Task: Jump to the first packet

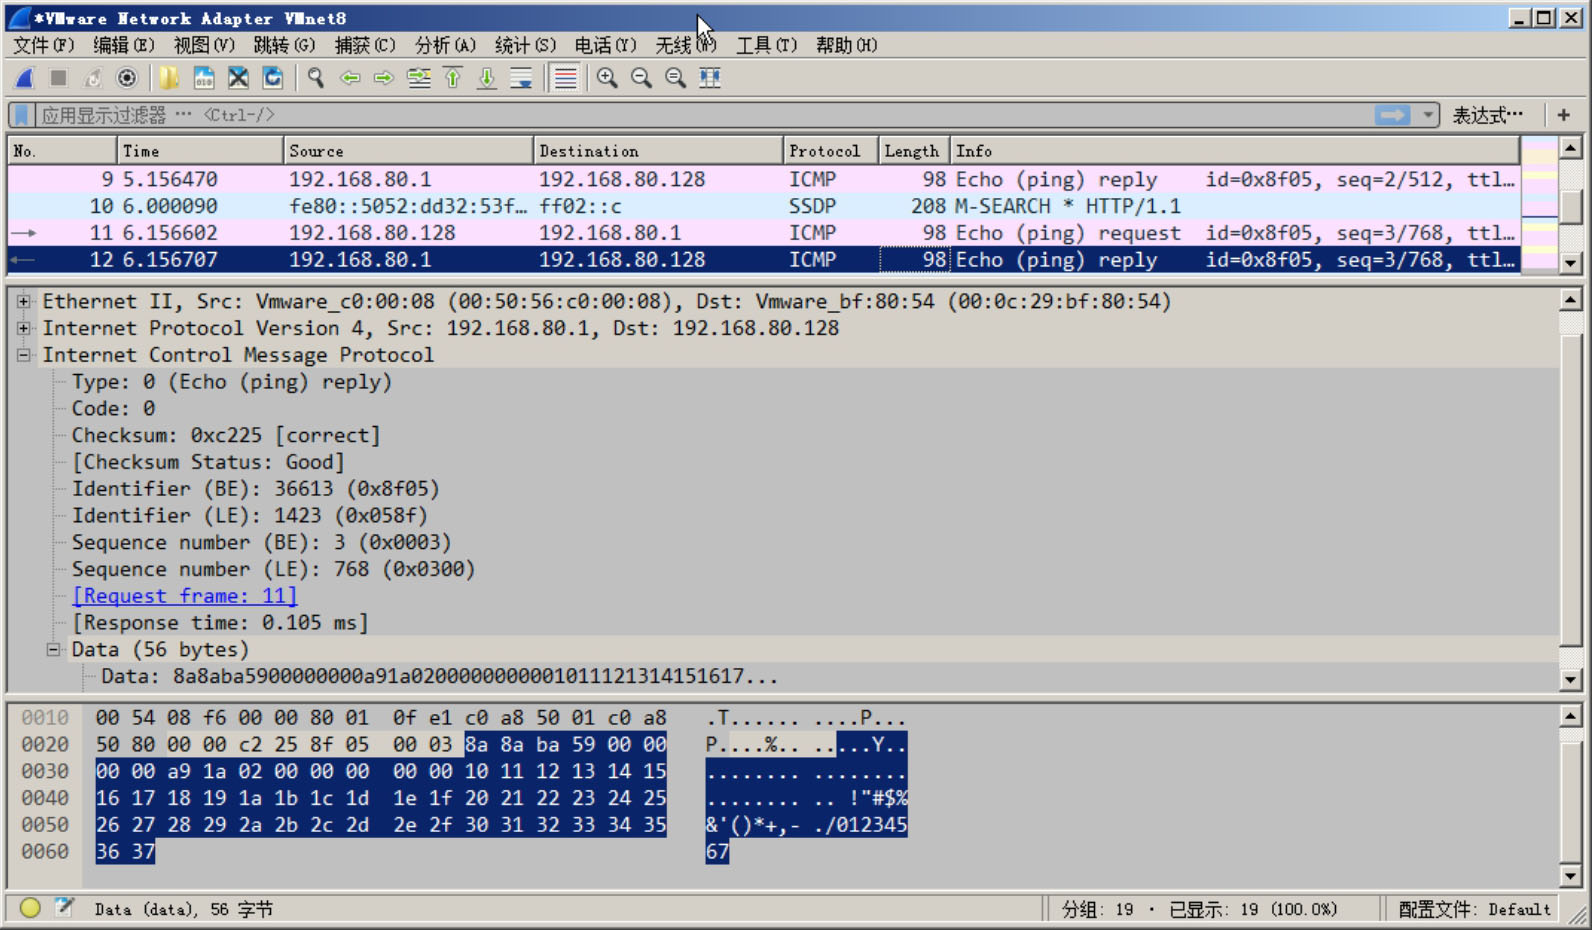Action: coord(453,78)
